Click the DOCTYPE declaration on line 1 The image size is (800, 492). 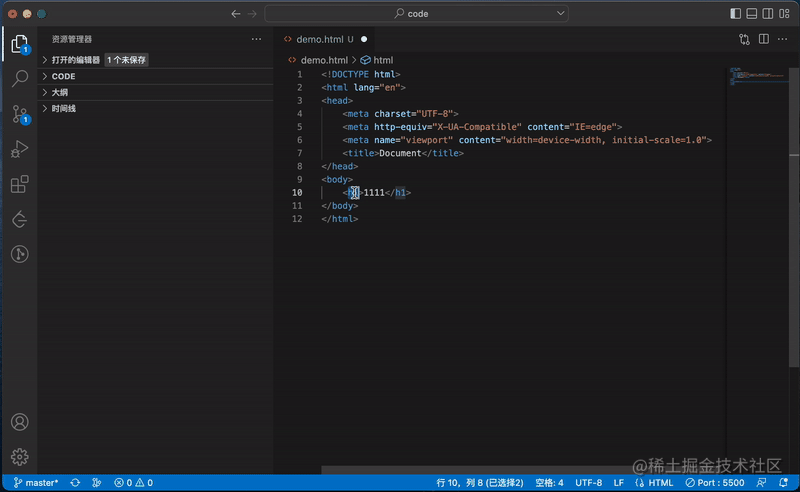click(361, 75)
